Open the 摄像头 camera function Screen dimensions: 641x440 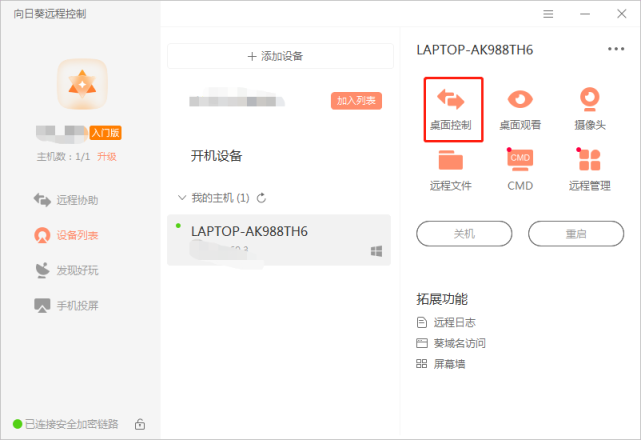coord(589,109)
